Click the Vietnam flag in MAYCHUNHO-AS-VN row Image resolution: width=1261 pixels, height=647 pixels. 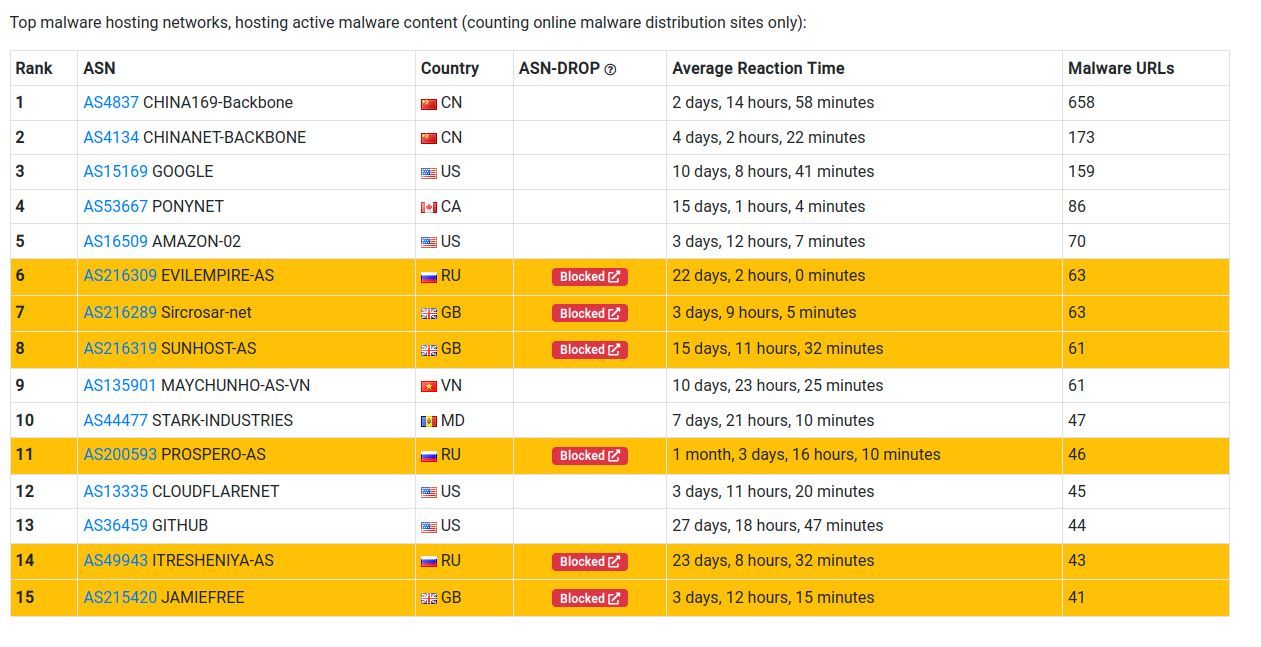pyautogui.click(x=429, y=386)
